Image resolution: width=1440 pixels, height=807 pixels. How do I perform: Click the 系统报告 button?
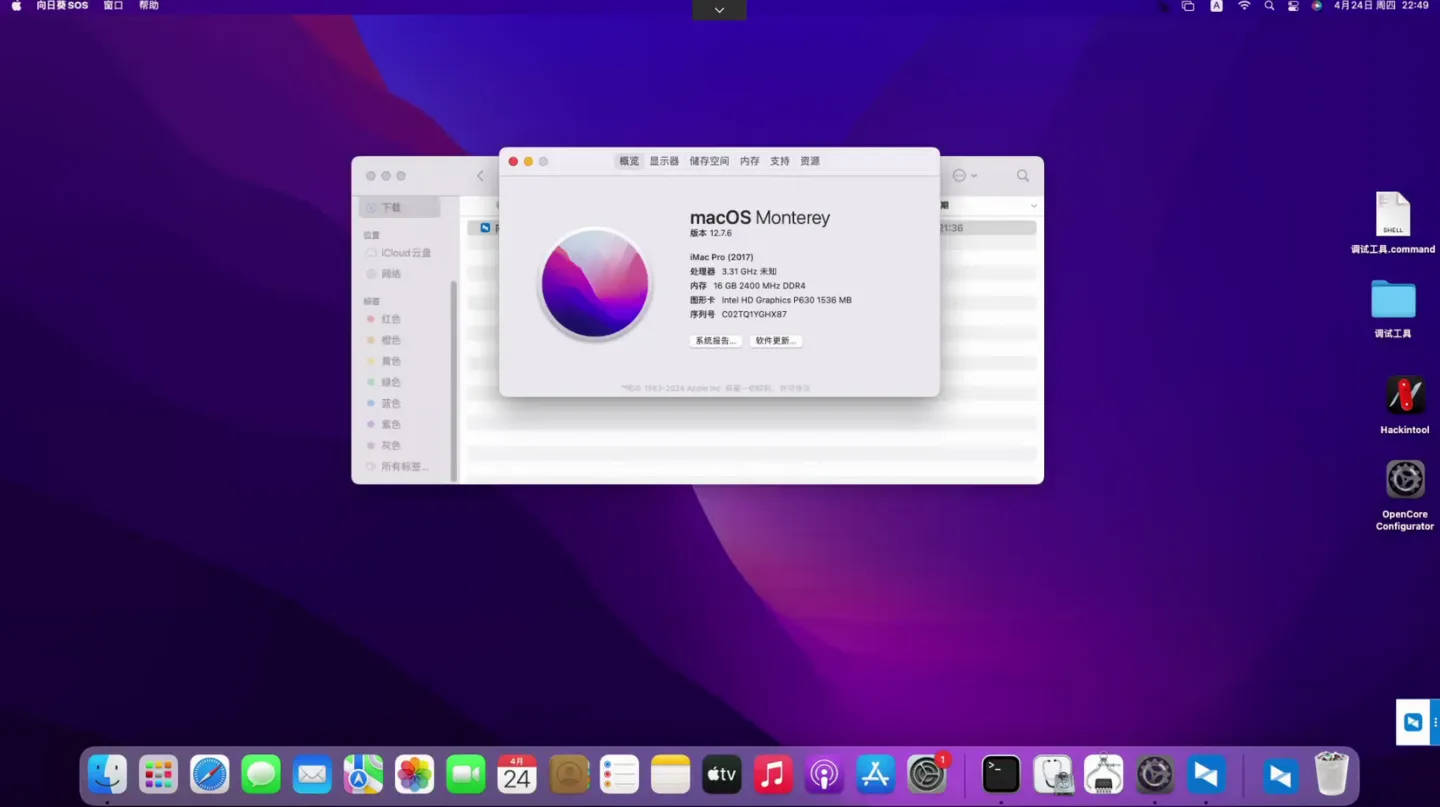click(714, 340)
